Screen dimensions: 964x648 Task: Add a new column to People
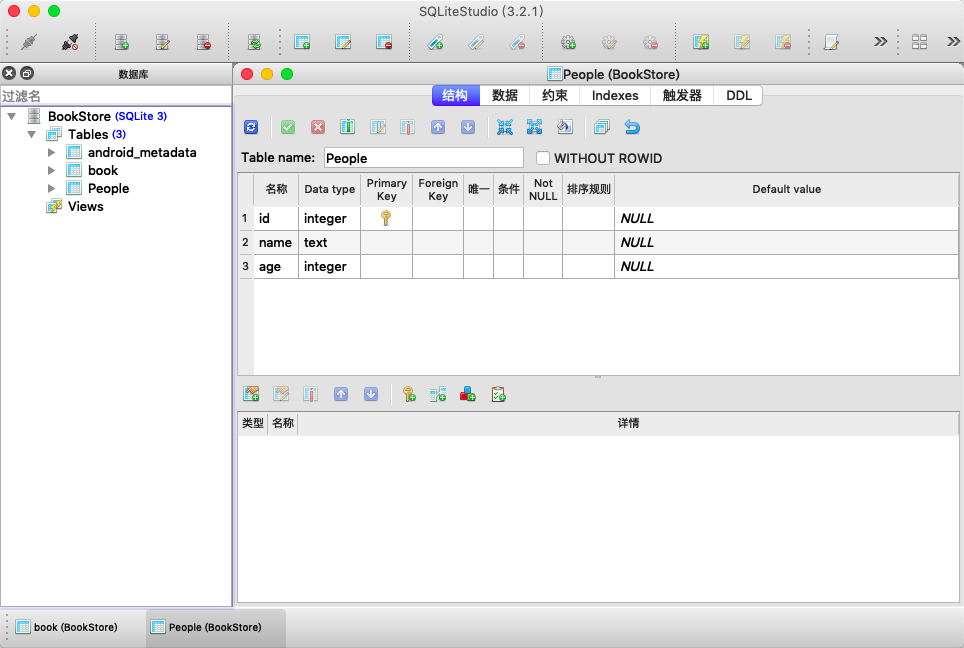tap(347, 127)
